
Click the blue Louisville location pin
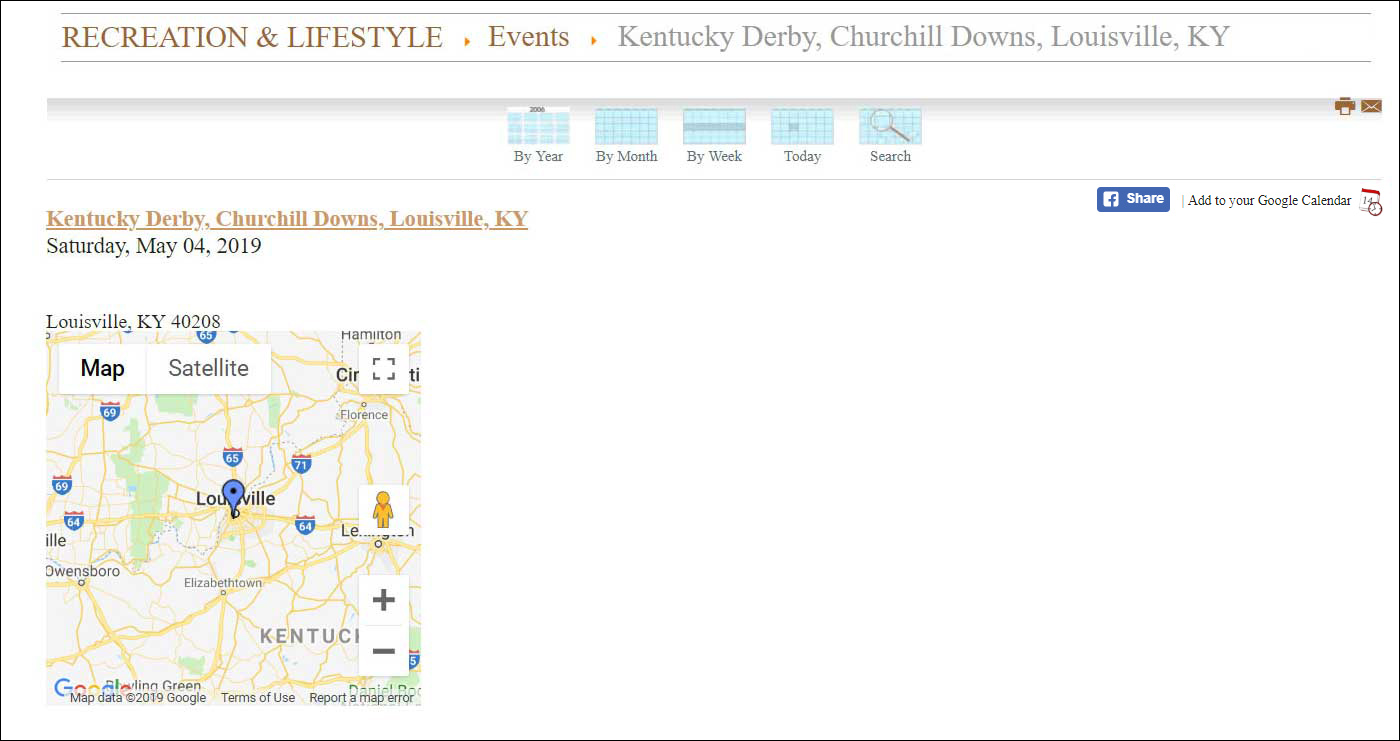tap(233, 497)
